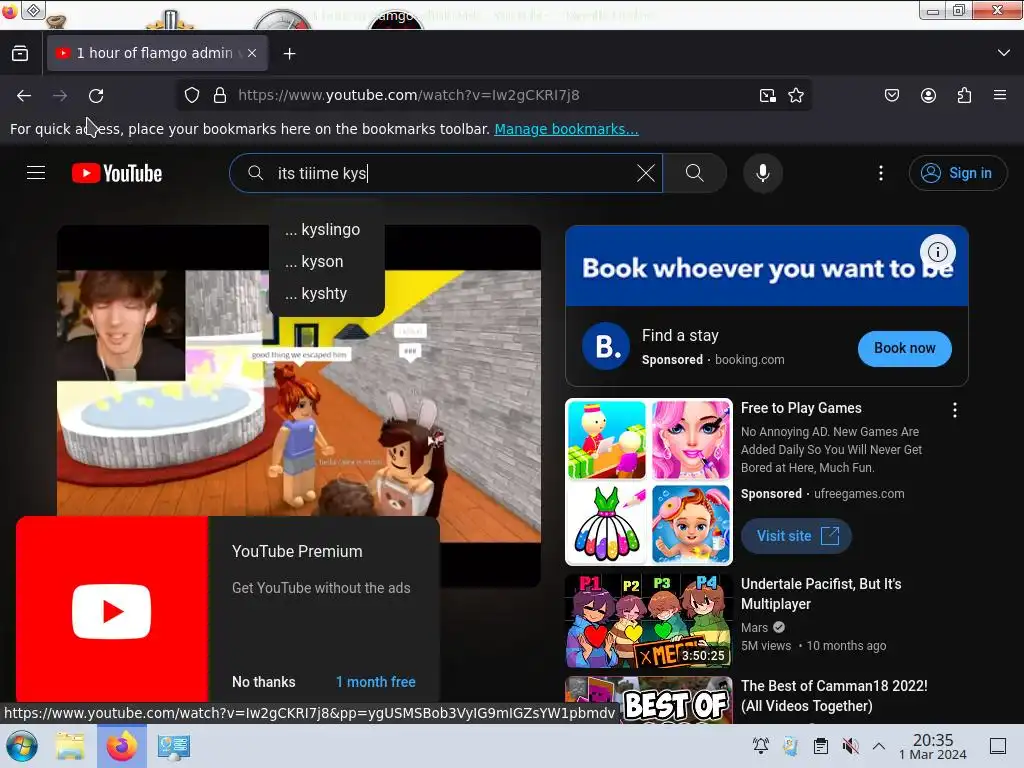Click the Firefox taskbar icon

point(121,746)
